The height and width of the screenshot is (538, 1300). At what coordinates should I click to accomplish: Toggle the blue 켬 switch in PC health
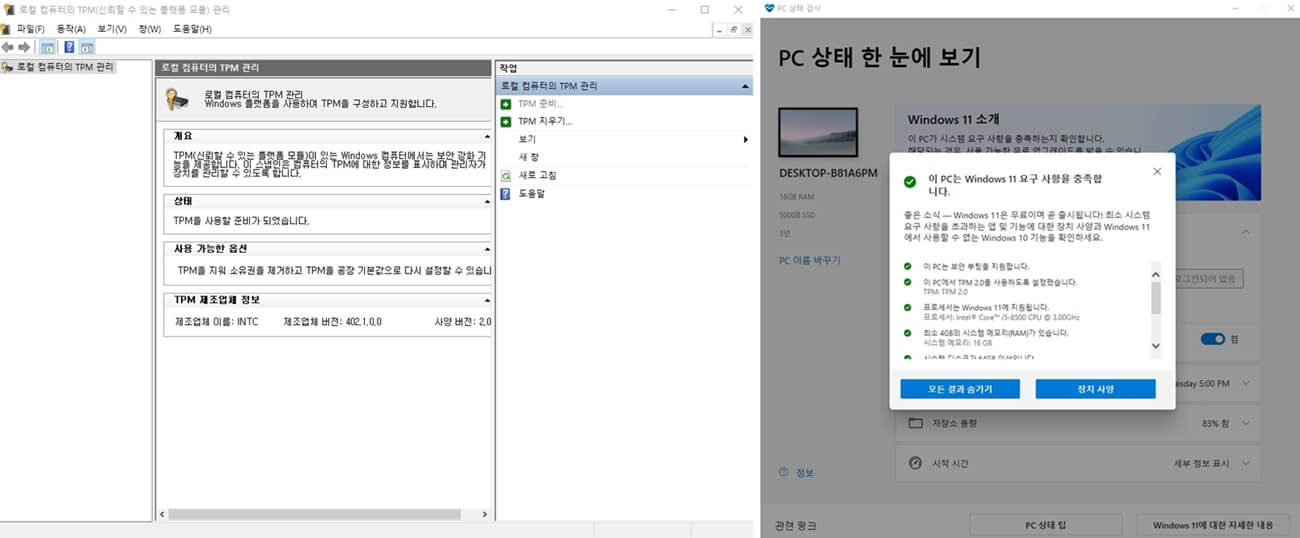tap(1213, 339)
